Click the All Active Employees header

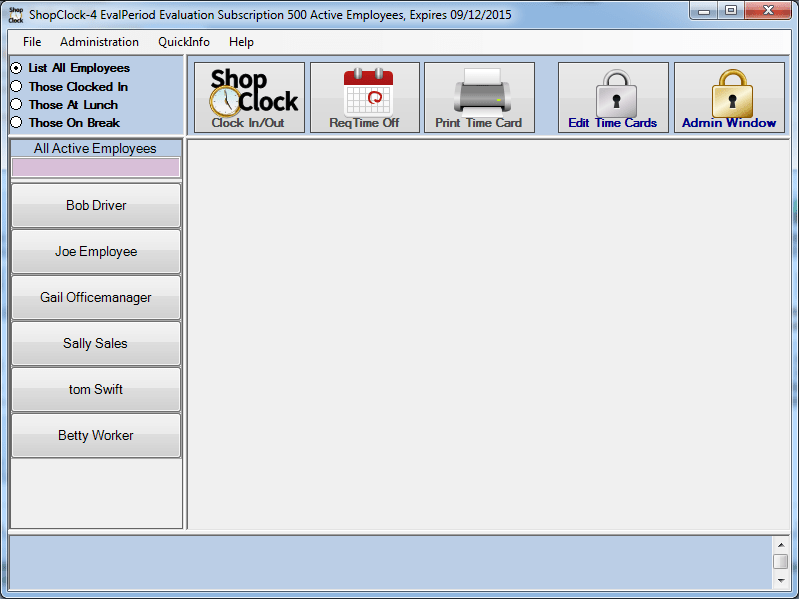coord(96,148)
